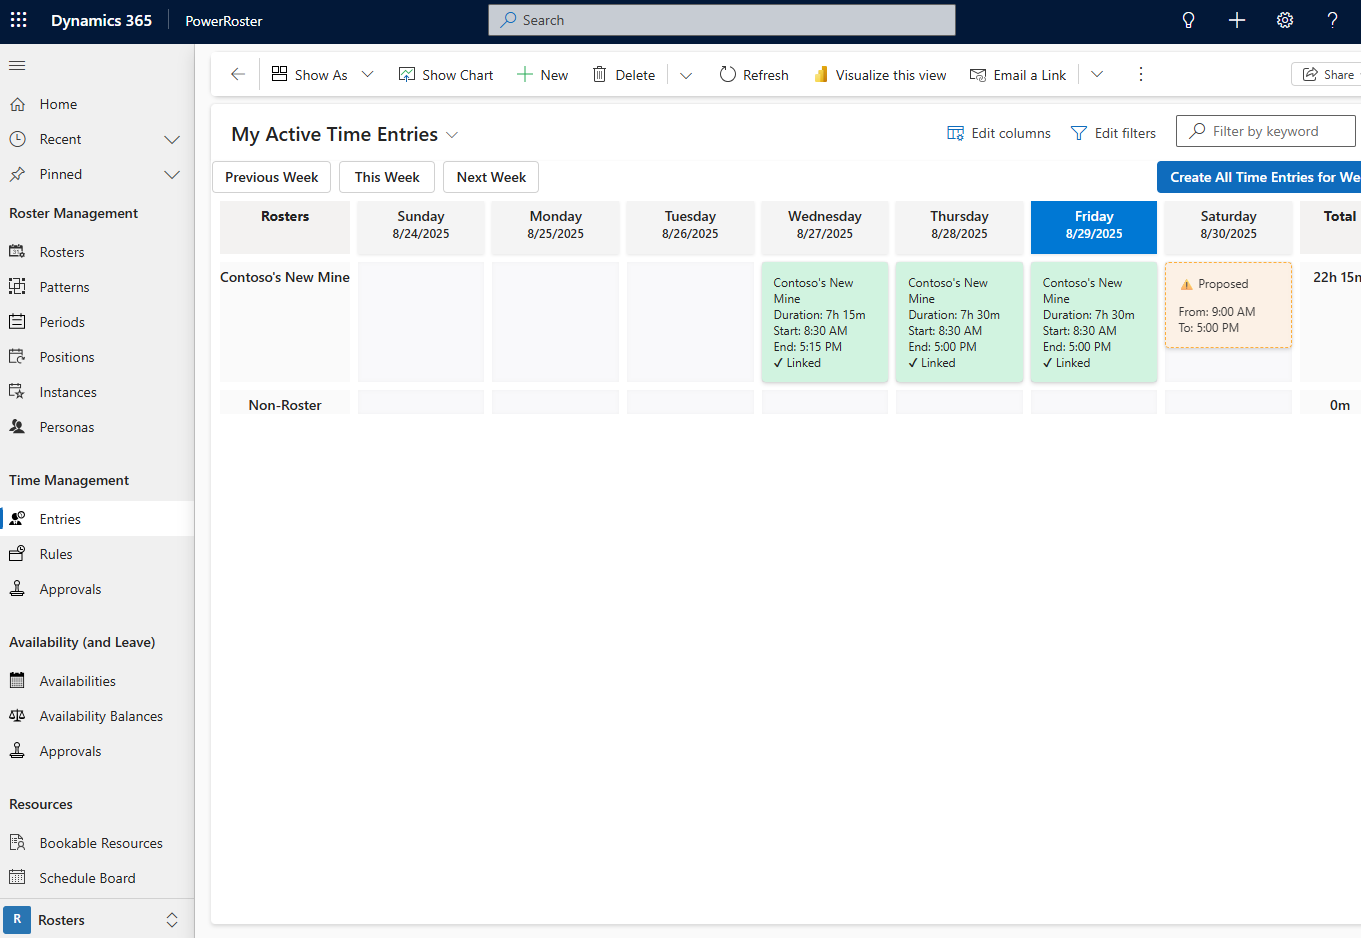Viewport: 1361px width, 938px height.
Task: Go to Previous Week
Action: [271, 177]
